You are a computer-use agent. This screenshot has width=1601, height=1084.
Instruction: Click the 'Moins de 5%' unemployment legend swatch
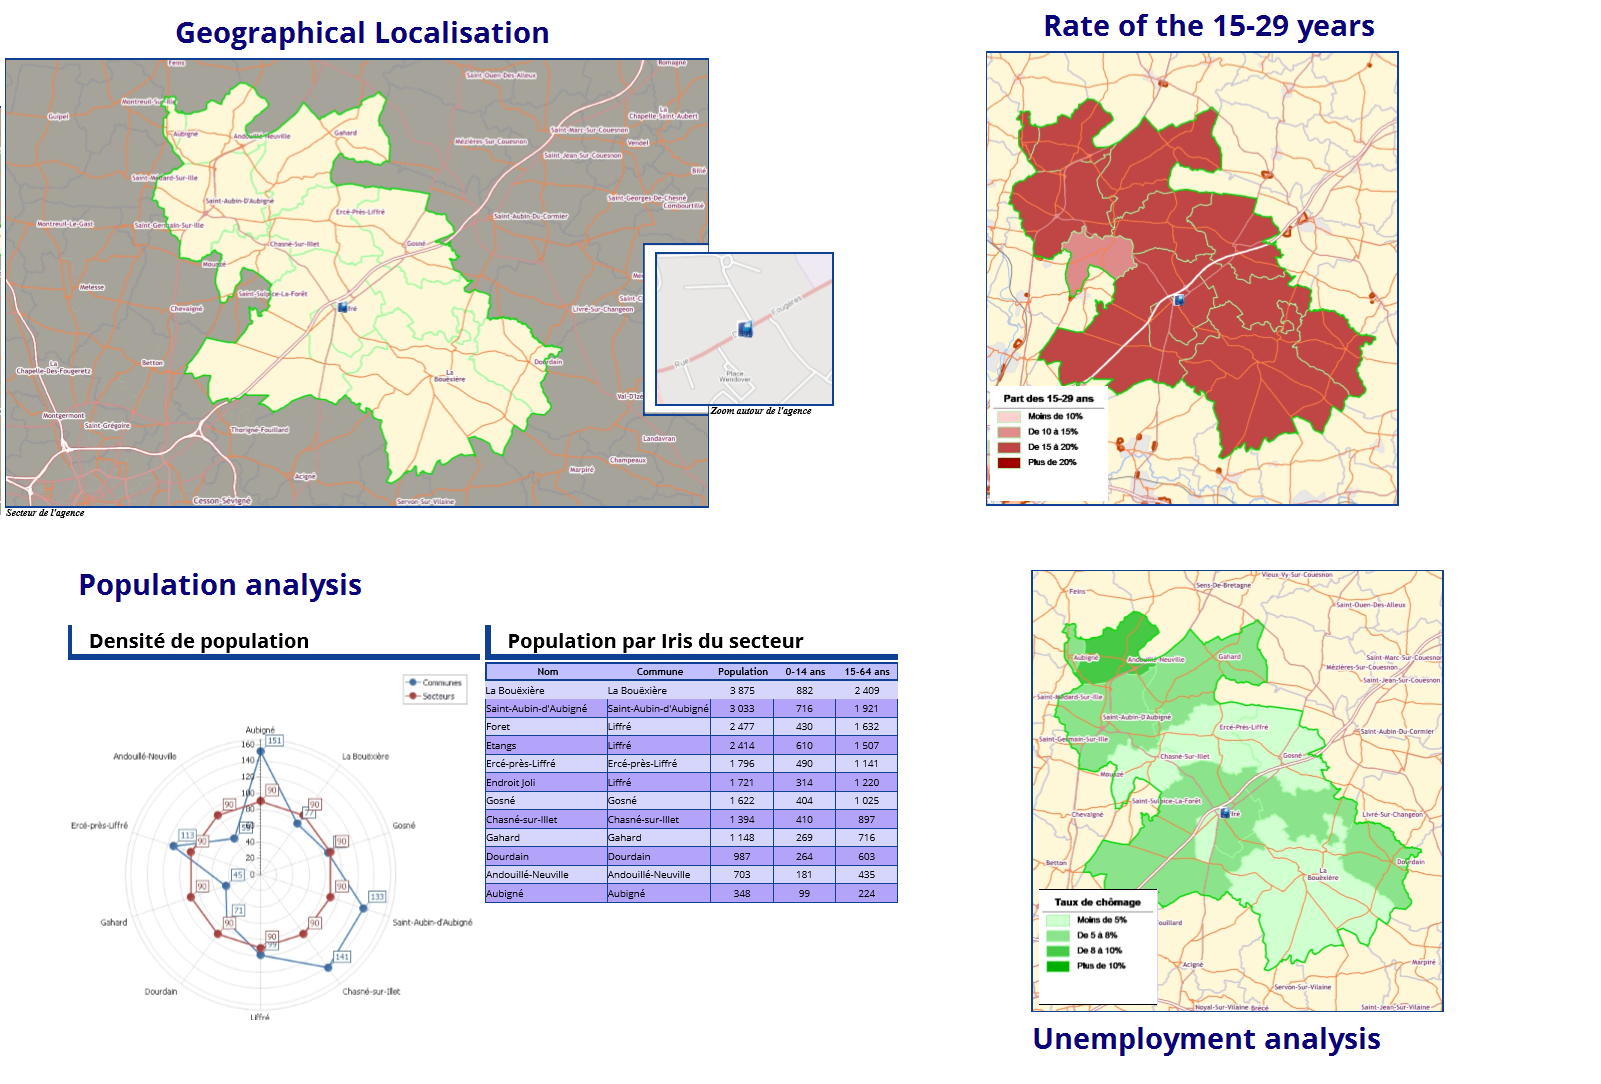1057,920
